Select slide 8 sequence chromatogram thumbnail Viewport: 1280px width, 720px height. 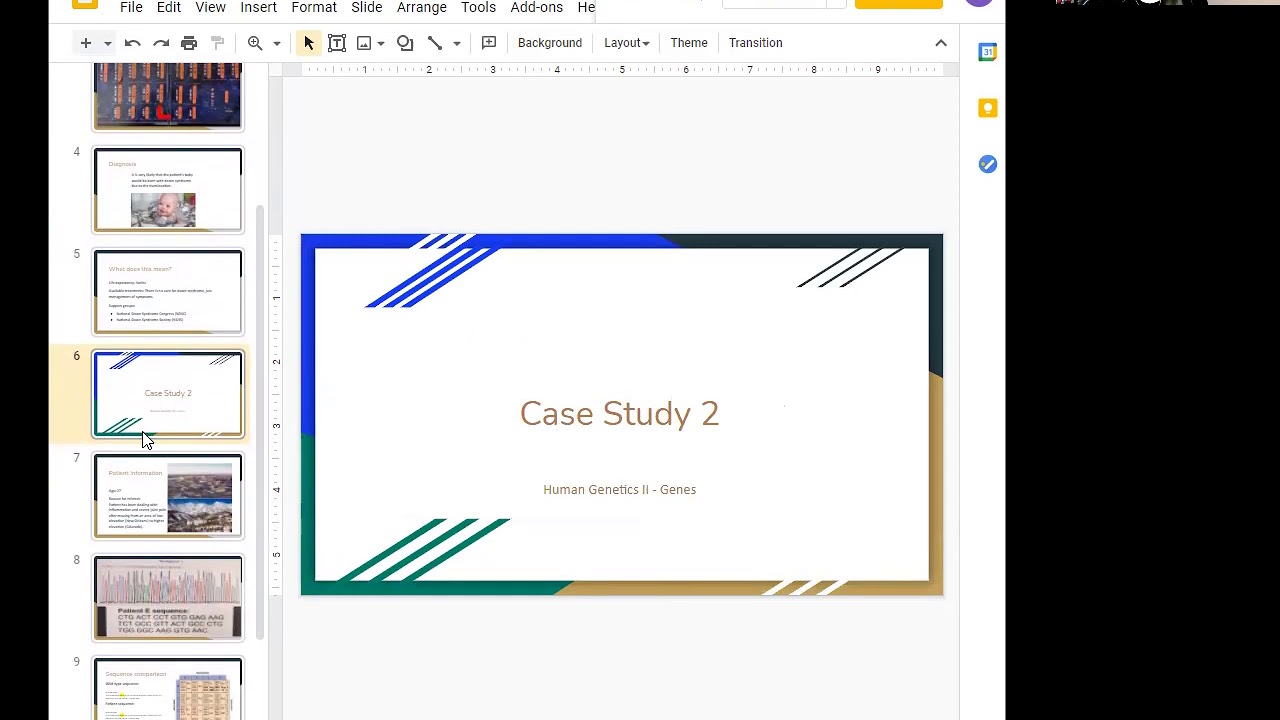[x=168, y=598]
